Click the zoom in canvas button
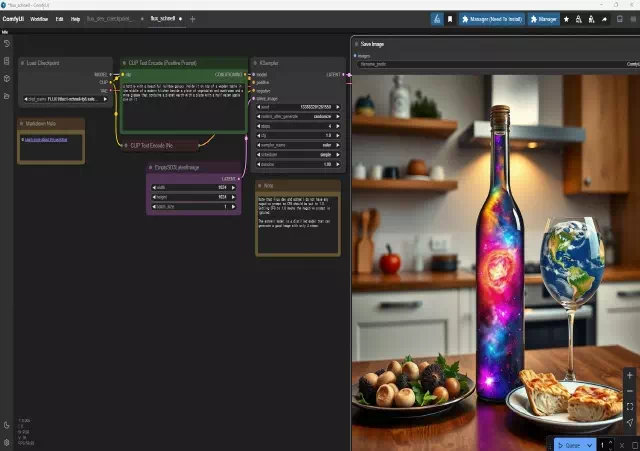Screen dimensions: 640x451 [629, 375]
